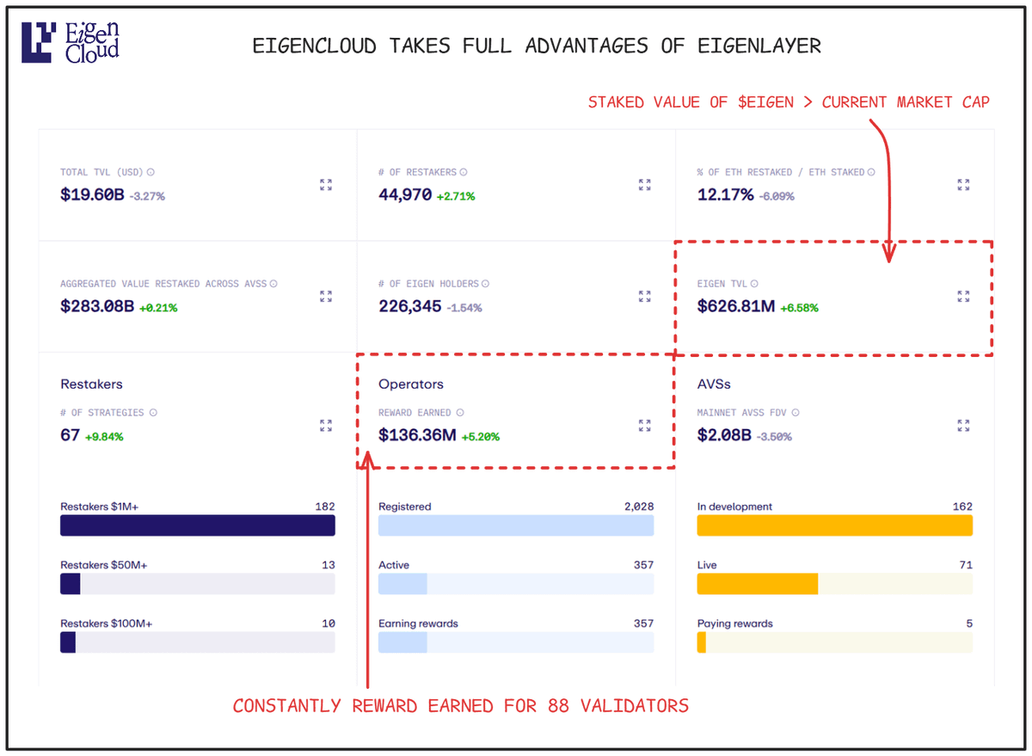This screenshot has width=1032, height=756.
Task: Click the Restakers $100M+ bar
Action: [197, 643]
